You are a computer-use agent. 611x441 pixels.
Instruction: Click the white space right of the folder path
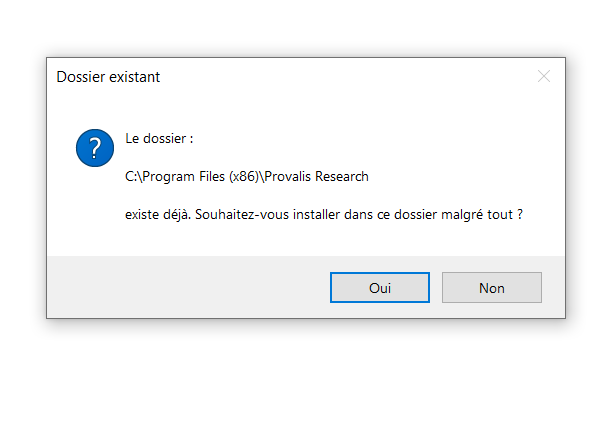[x=460, y=177]
